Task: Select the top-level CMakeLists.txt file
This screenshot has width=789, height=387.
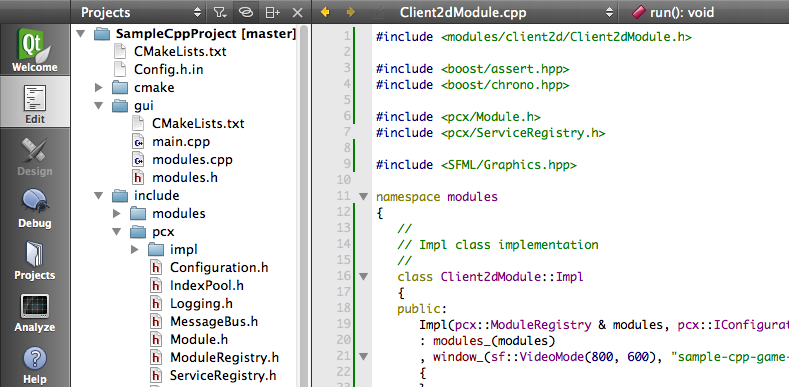Action: pyautogui.click(x=180, y=51)
